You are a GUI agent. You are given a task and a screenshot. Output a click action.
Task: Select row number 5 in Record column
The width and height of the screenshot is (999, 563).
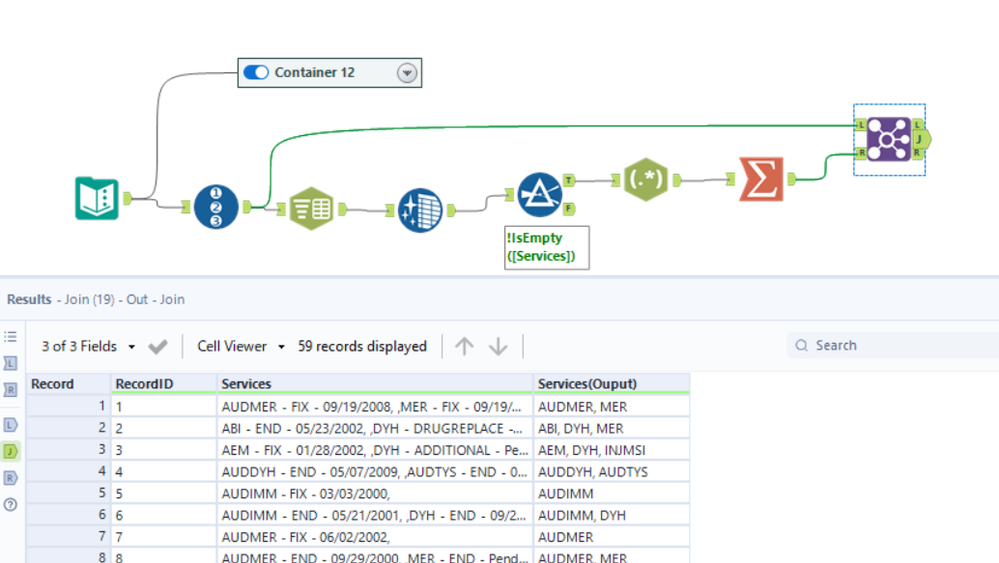pyautogui.click(x=69, y=494)
